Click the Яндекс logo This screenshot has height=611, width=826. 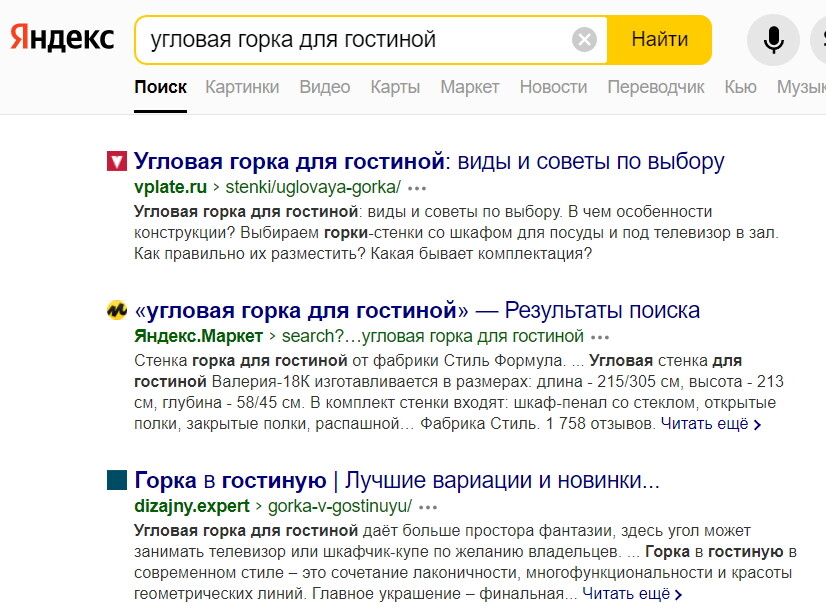click(x=62, y=38)
